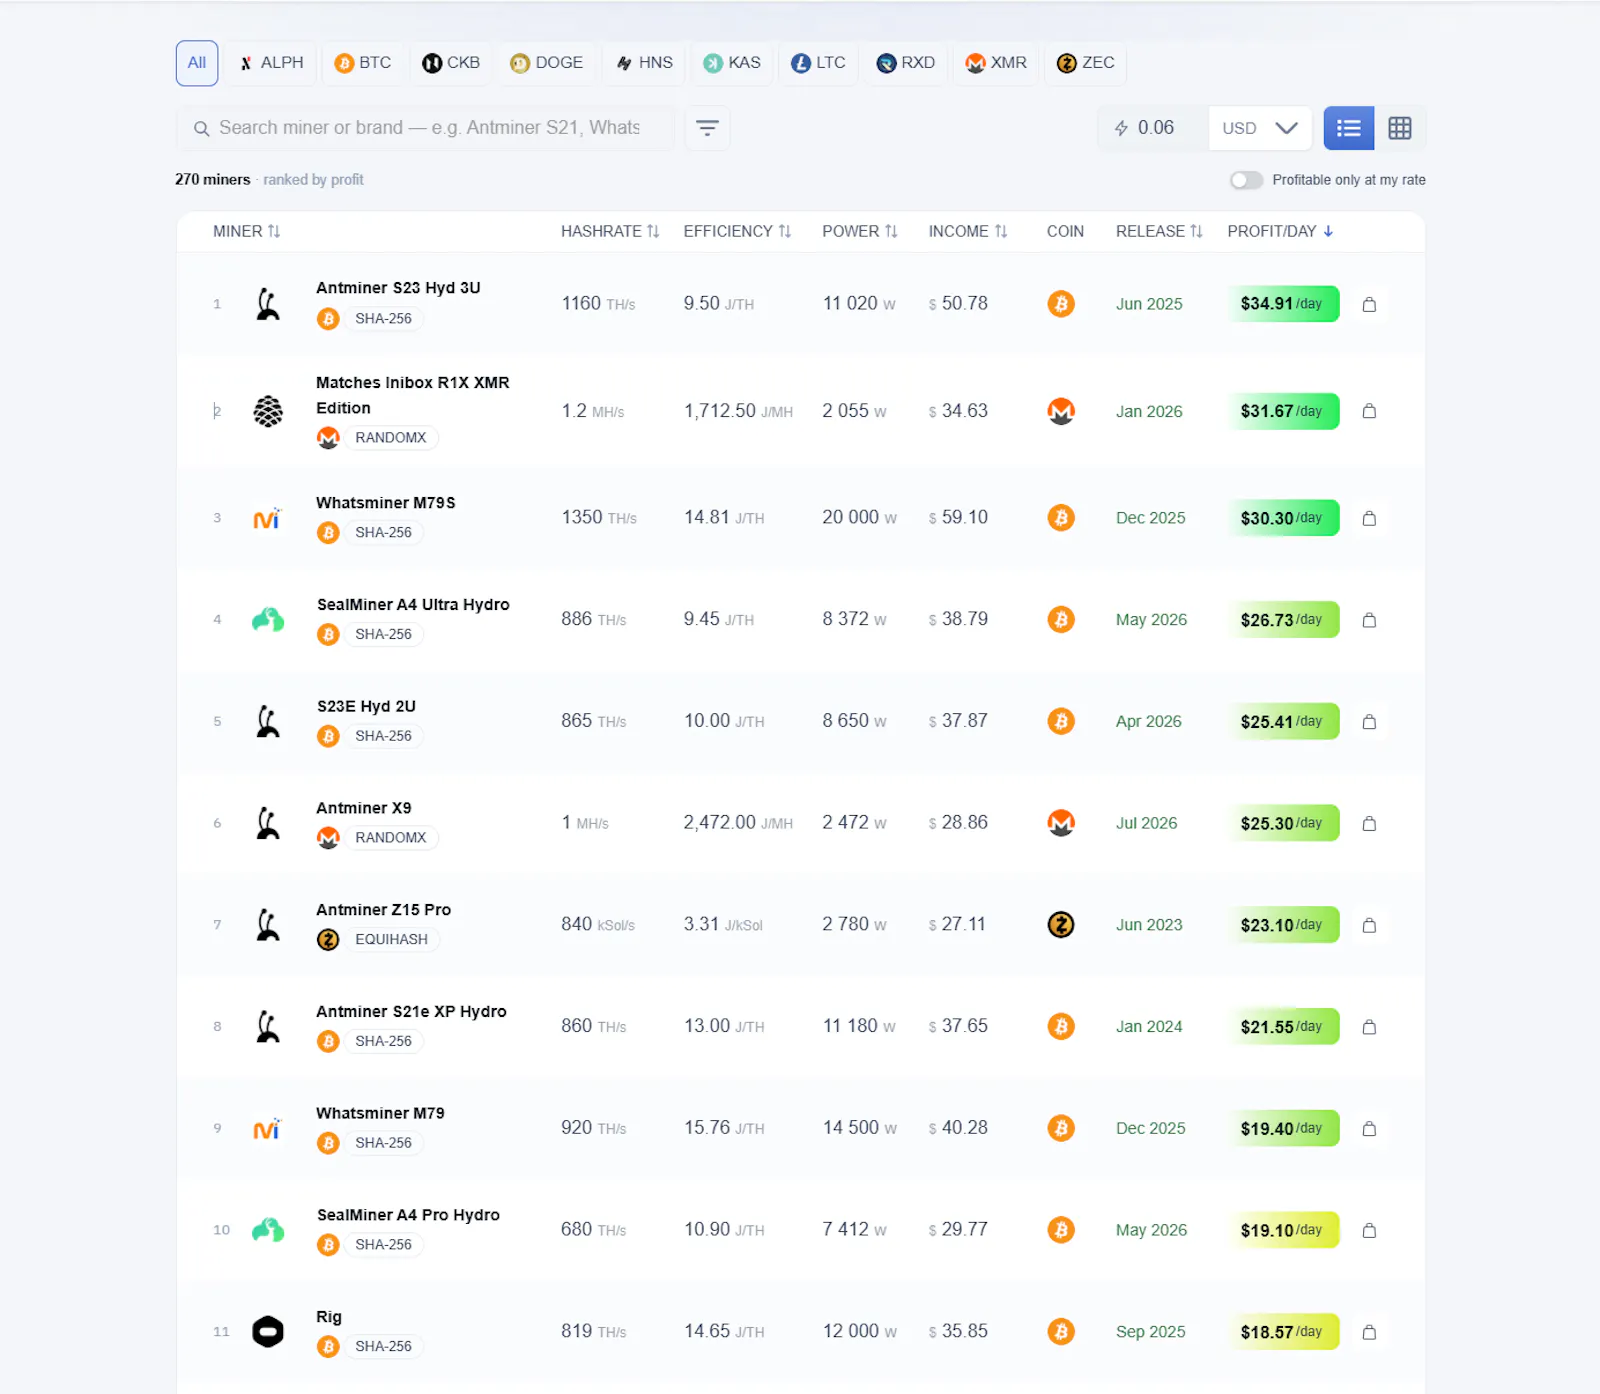Open S23E Hyd 2U miner page
The width and height of the screenshot is (1600, 1394).
point(366,706)
